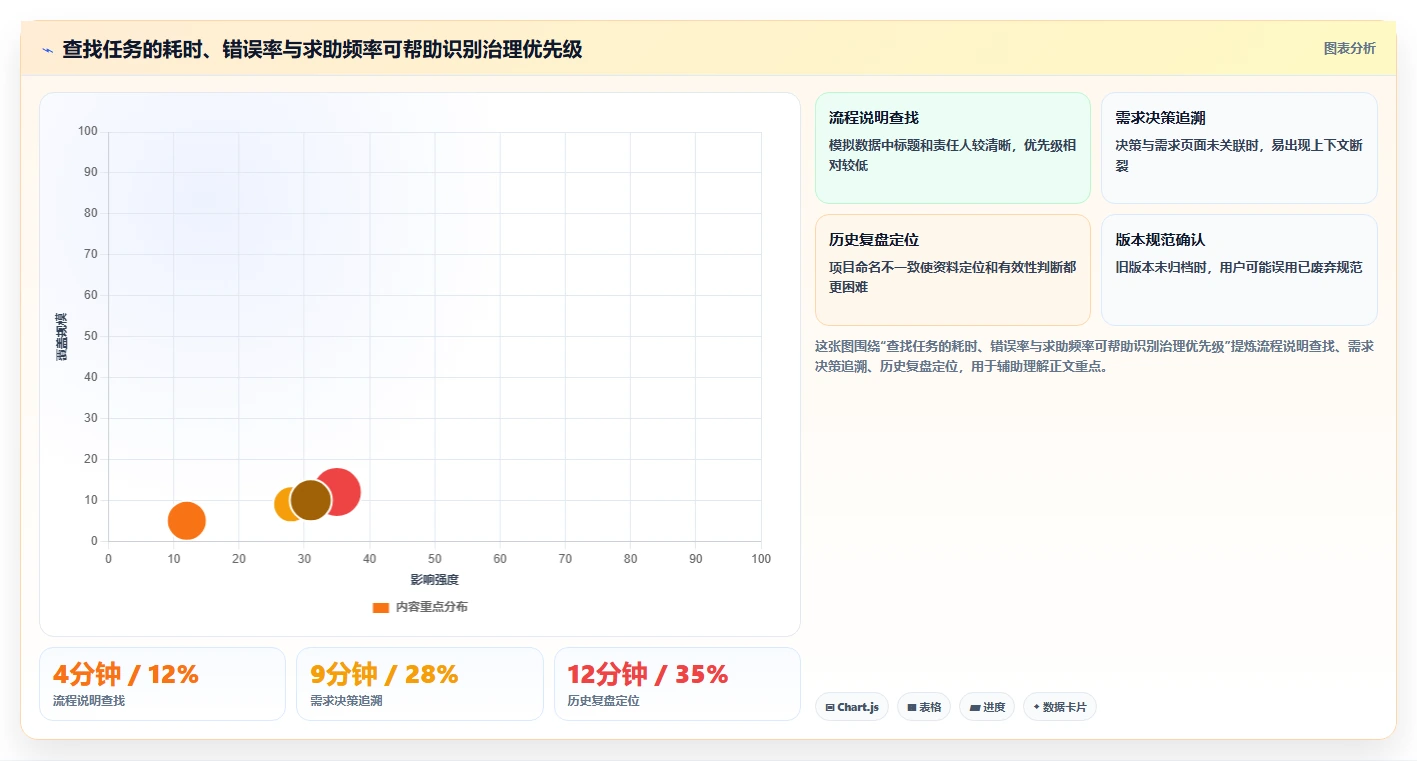Viewport: 1417px width, 761px height.
Task: Click the header title about 查找任务的耗时
Action: pos(322,49)
